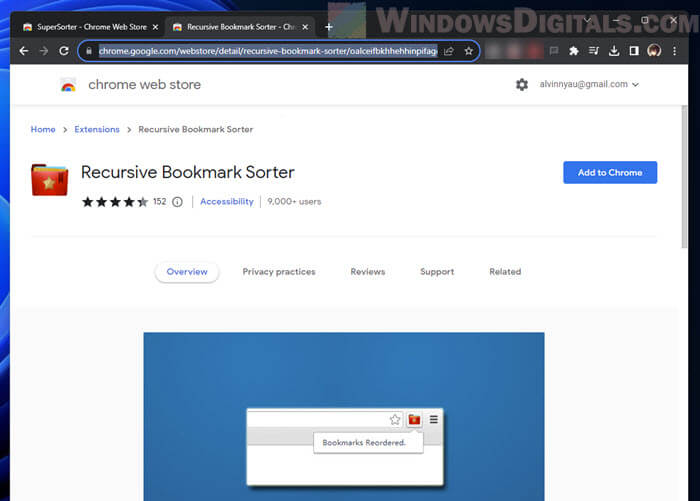The width and height of the screenshot is (700, 501).
Task: Click the Accessibility category link
Action: (227, 202)
